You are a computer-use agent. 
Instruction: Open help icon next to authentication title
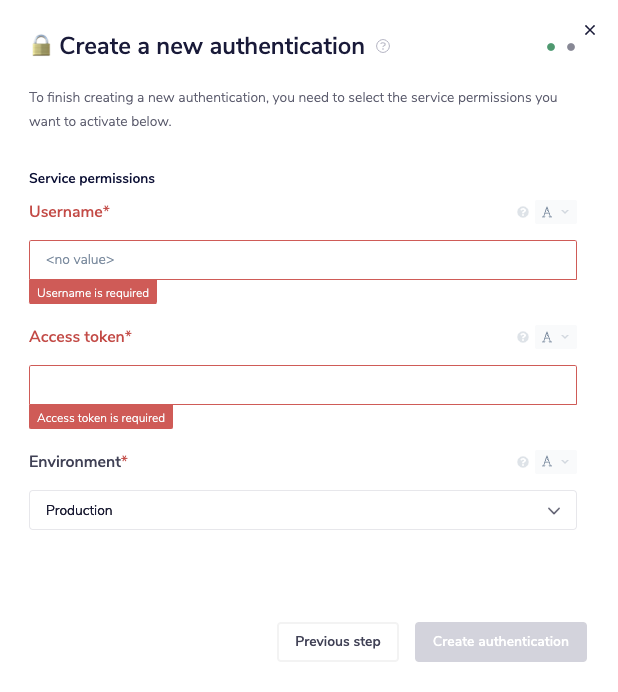click(383, 46)
